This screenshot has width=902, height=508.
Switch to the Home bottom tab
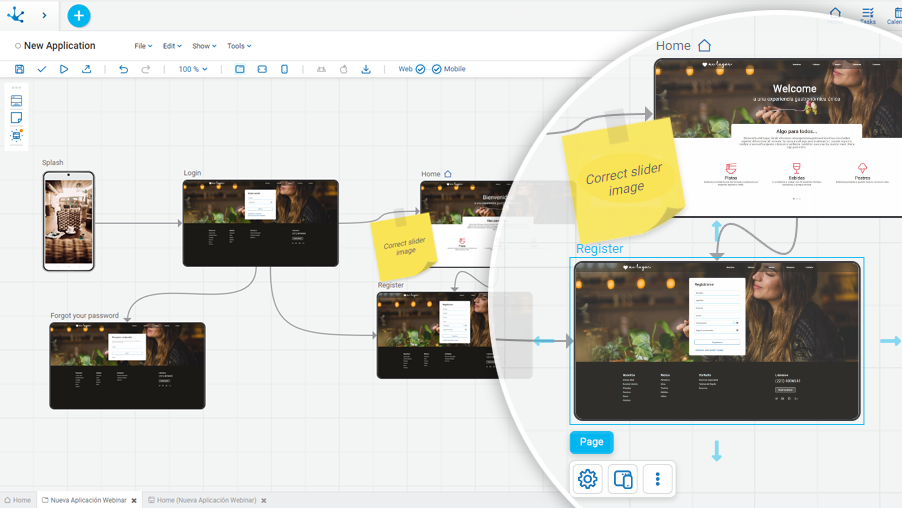[18, 501]
